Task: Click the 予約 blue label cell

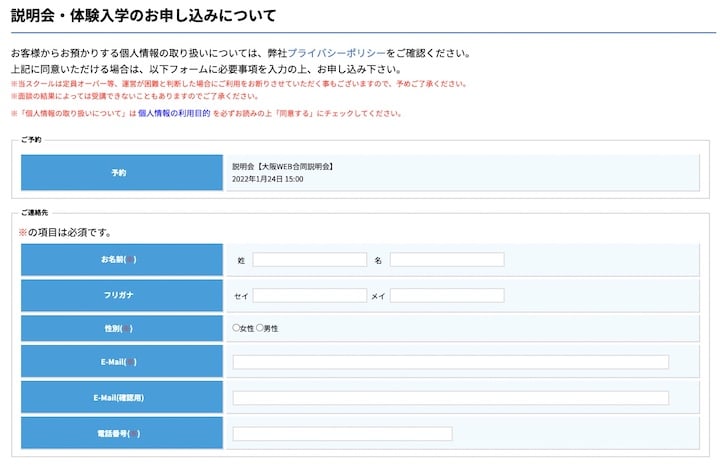Action: coord(119,173)
